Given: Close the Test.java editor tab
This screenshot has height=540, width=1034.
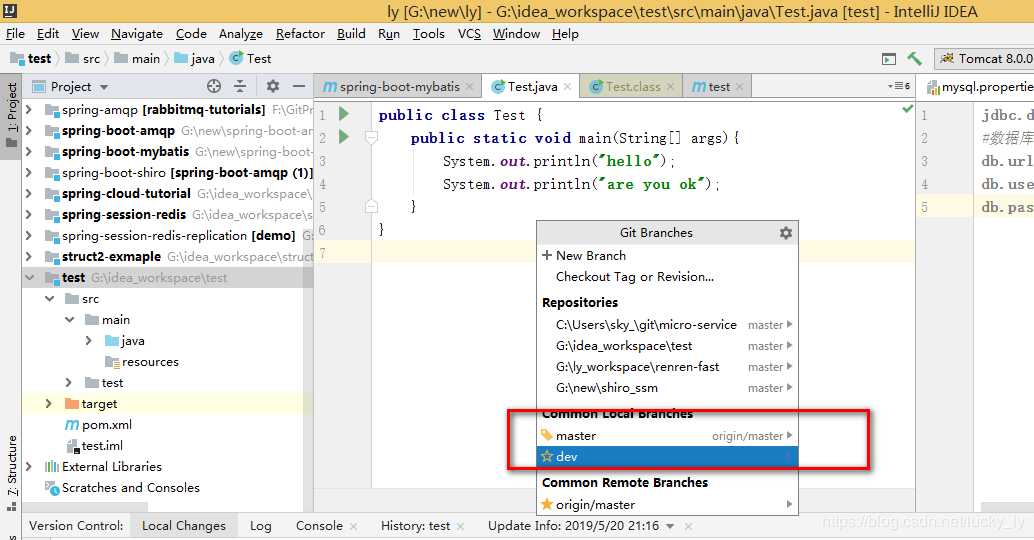Looking at the screenshot, I should pos(566,86).
